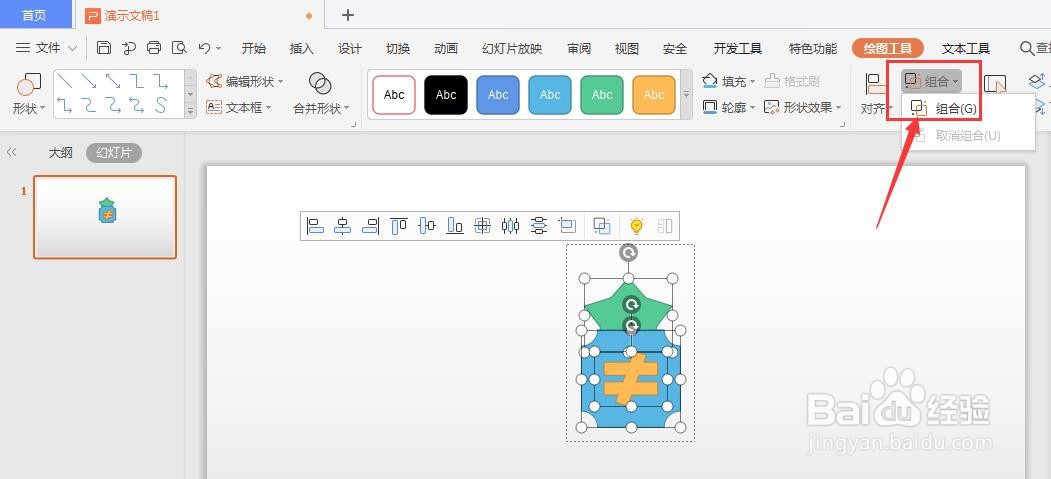
Task: Open the 设计 ribbon tab
Action: [350, 48]
